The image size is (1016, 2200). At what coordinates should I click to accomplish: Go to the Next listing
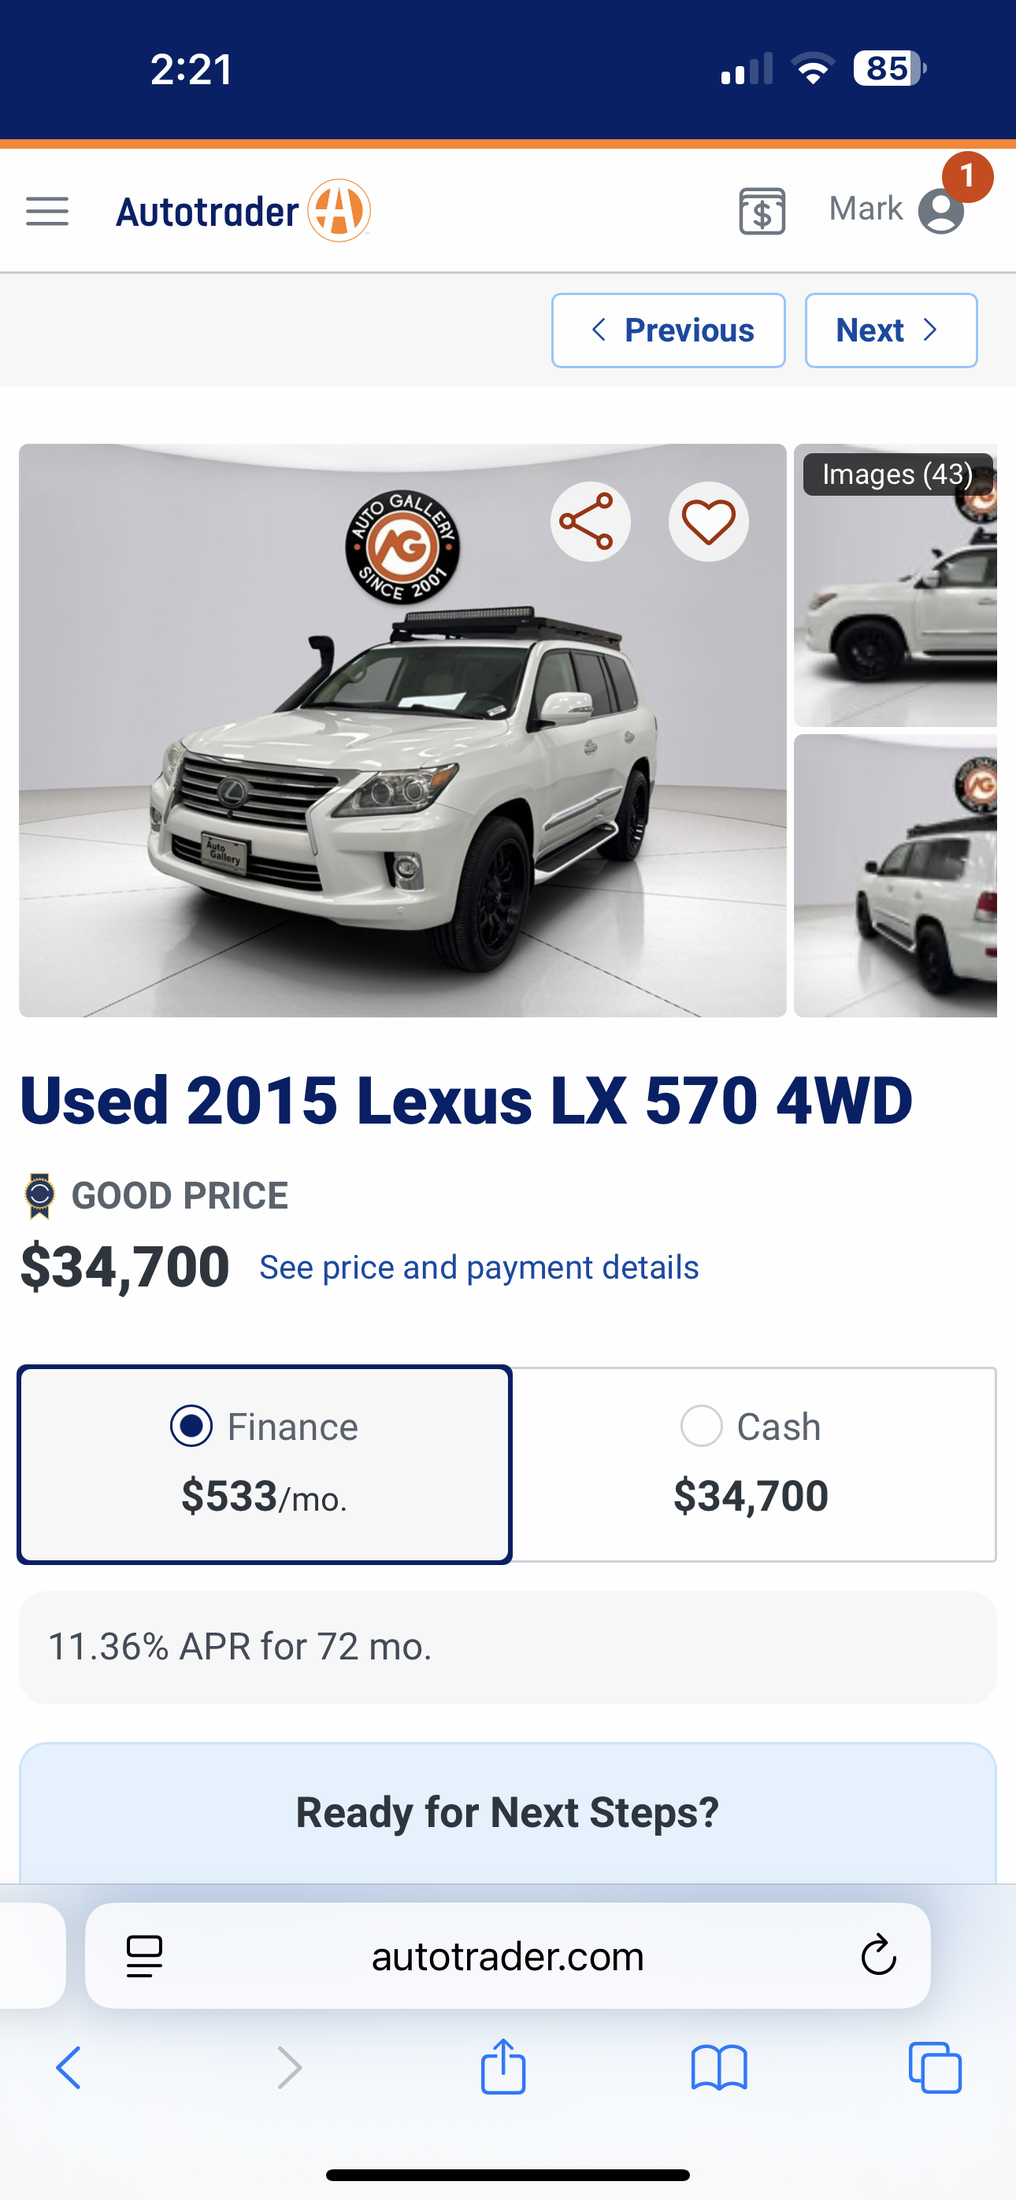coord(891,330)
